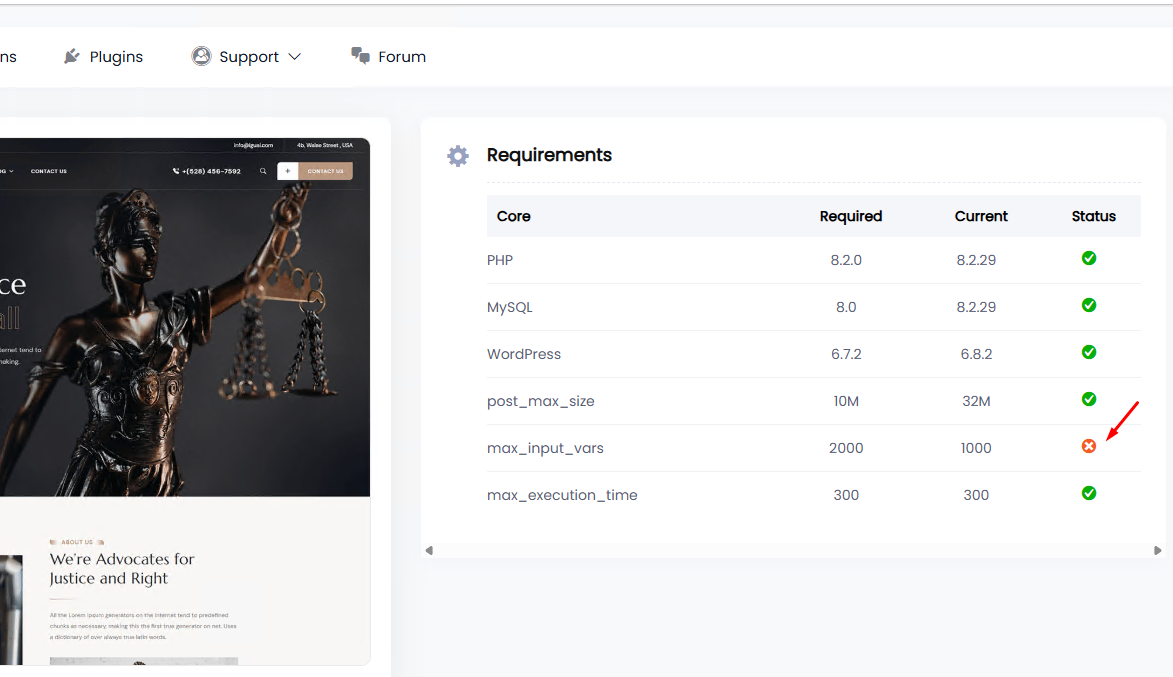Select the max_execution_time row label

click(562, 495)
